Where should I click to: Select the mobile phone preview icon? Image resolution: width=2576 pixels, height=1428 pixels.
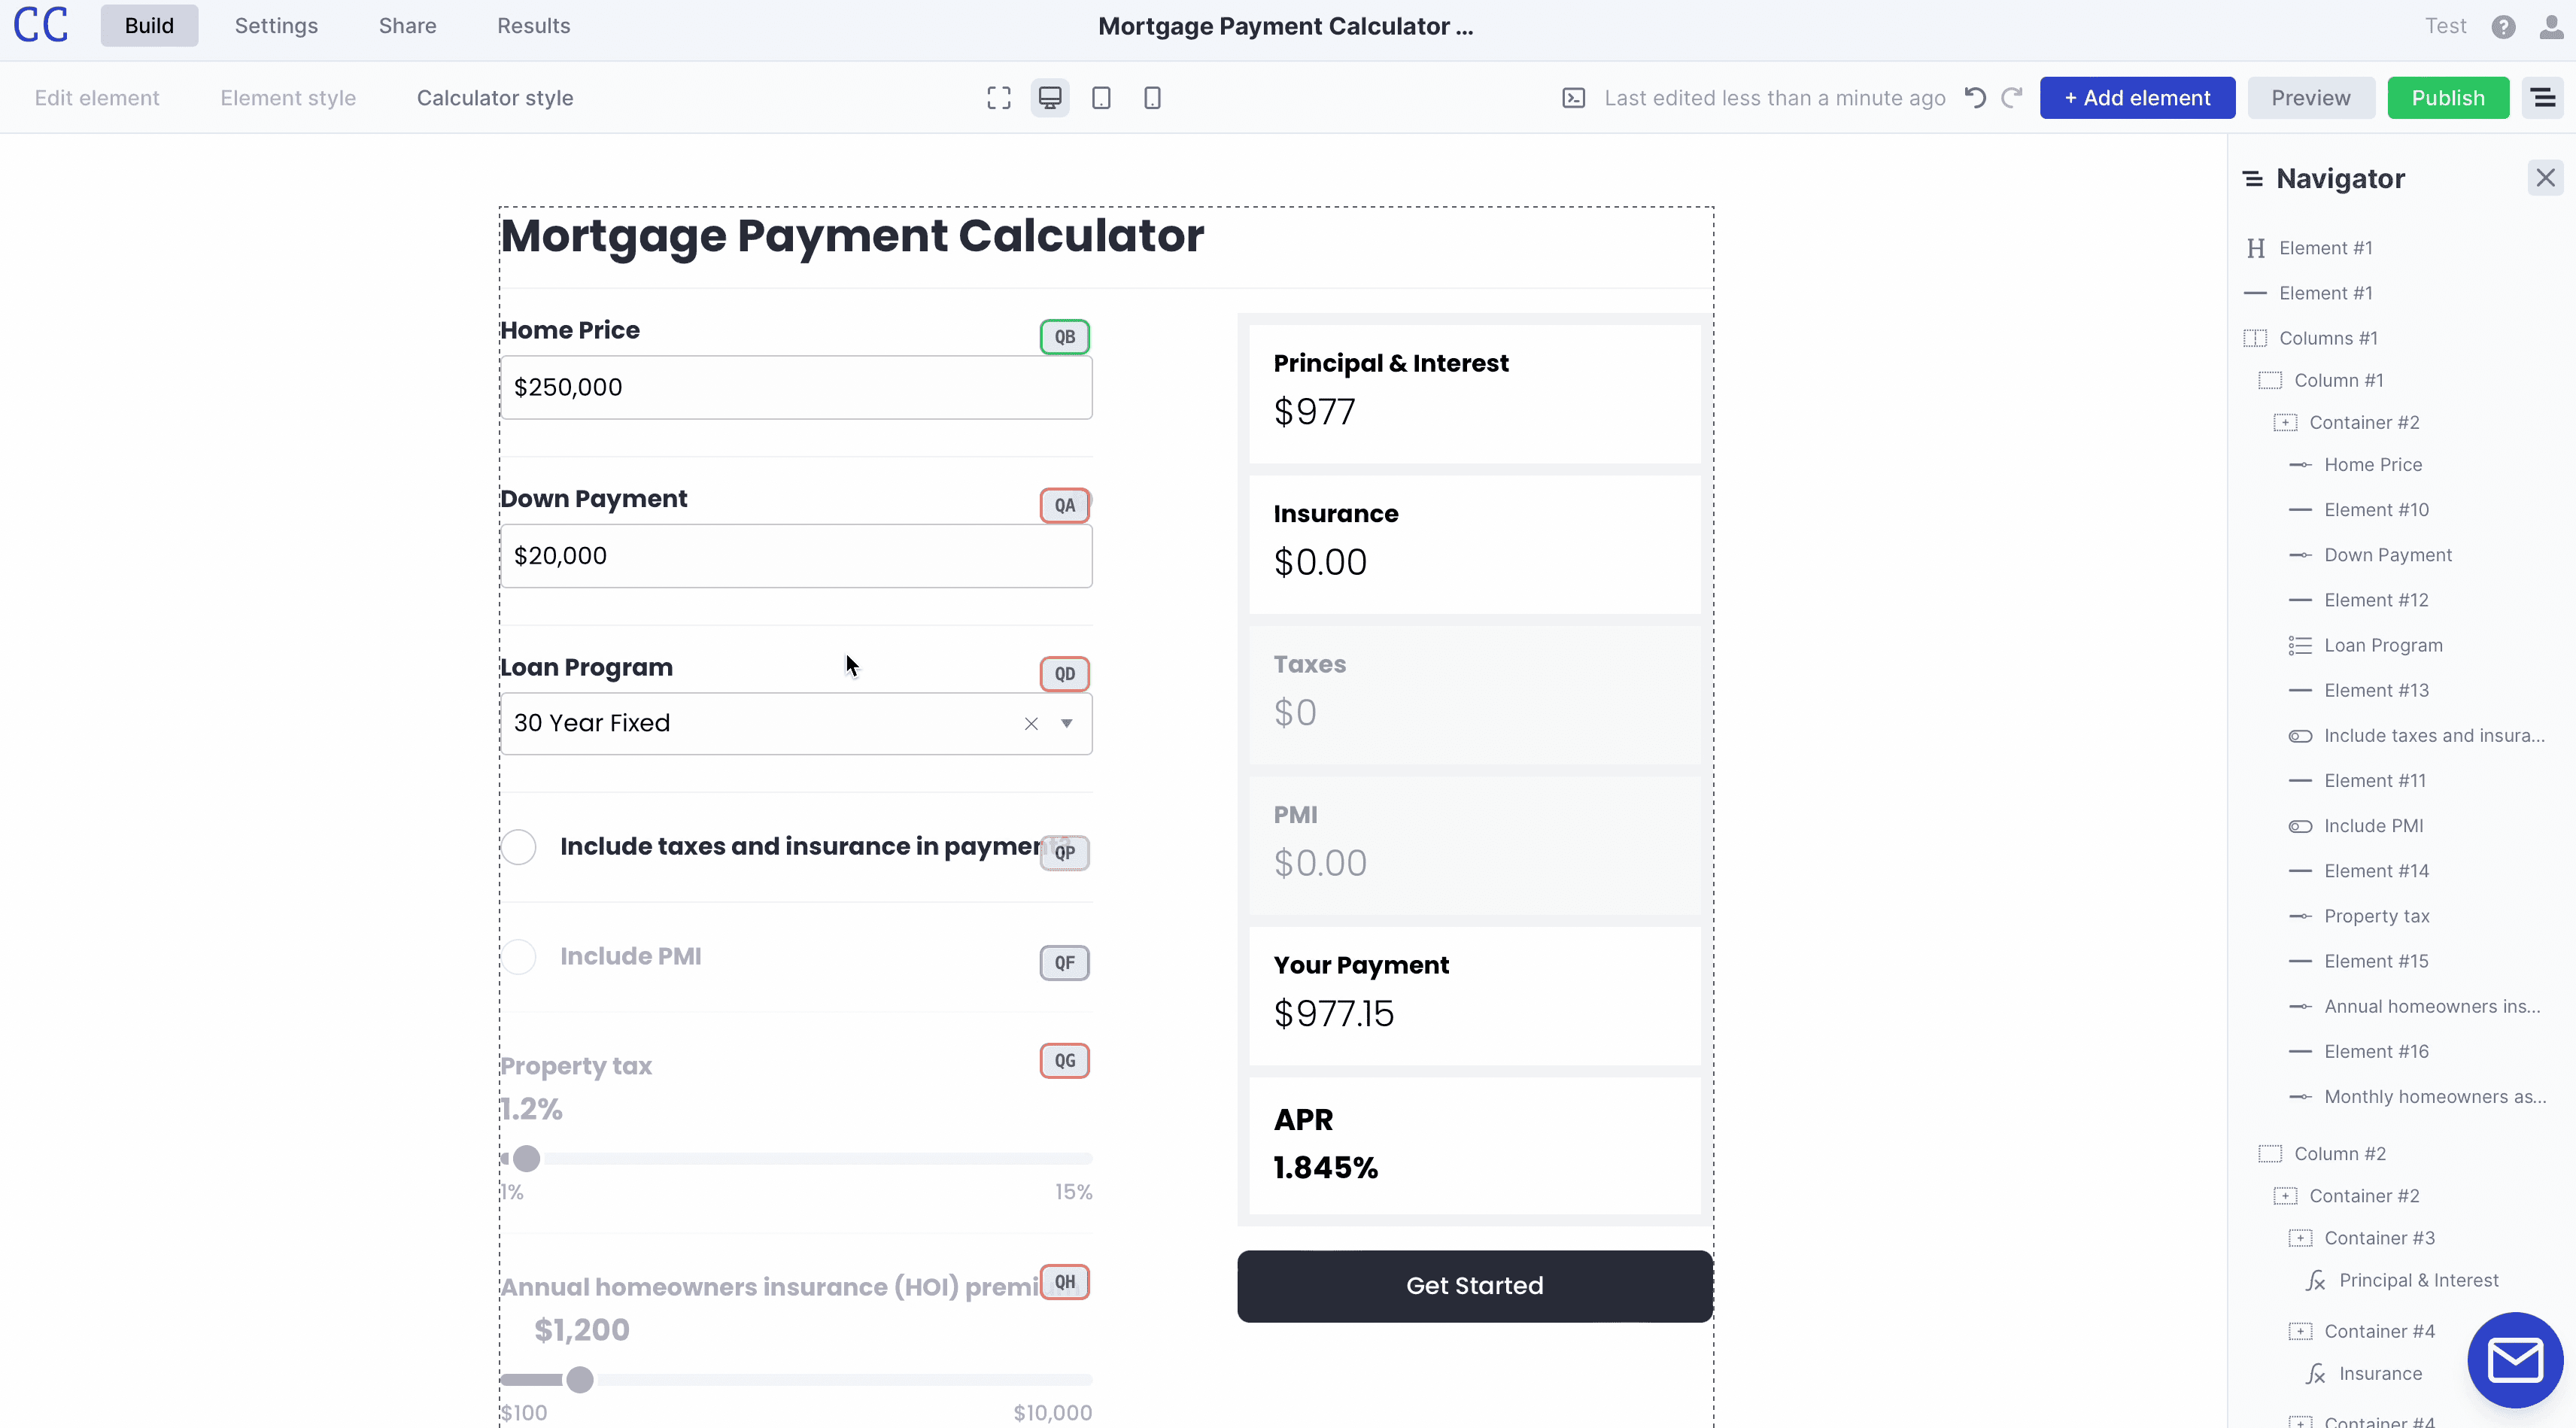coord(1152,98)
